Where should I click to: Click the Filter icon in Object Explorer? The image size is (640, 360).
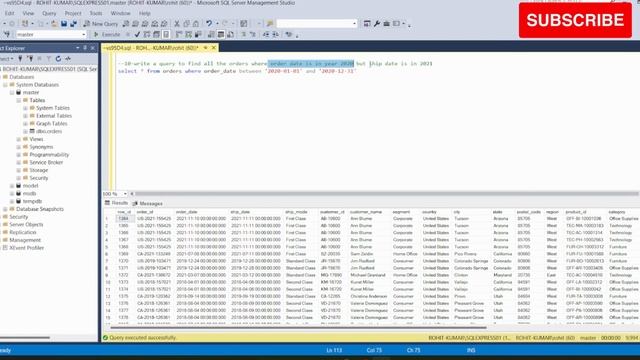(x=49, y=59)
